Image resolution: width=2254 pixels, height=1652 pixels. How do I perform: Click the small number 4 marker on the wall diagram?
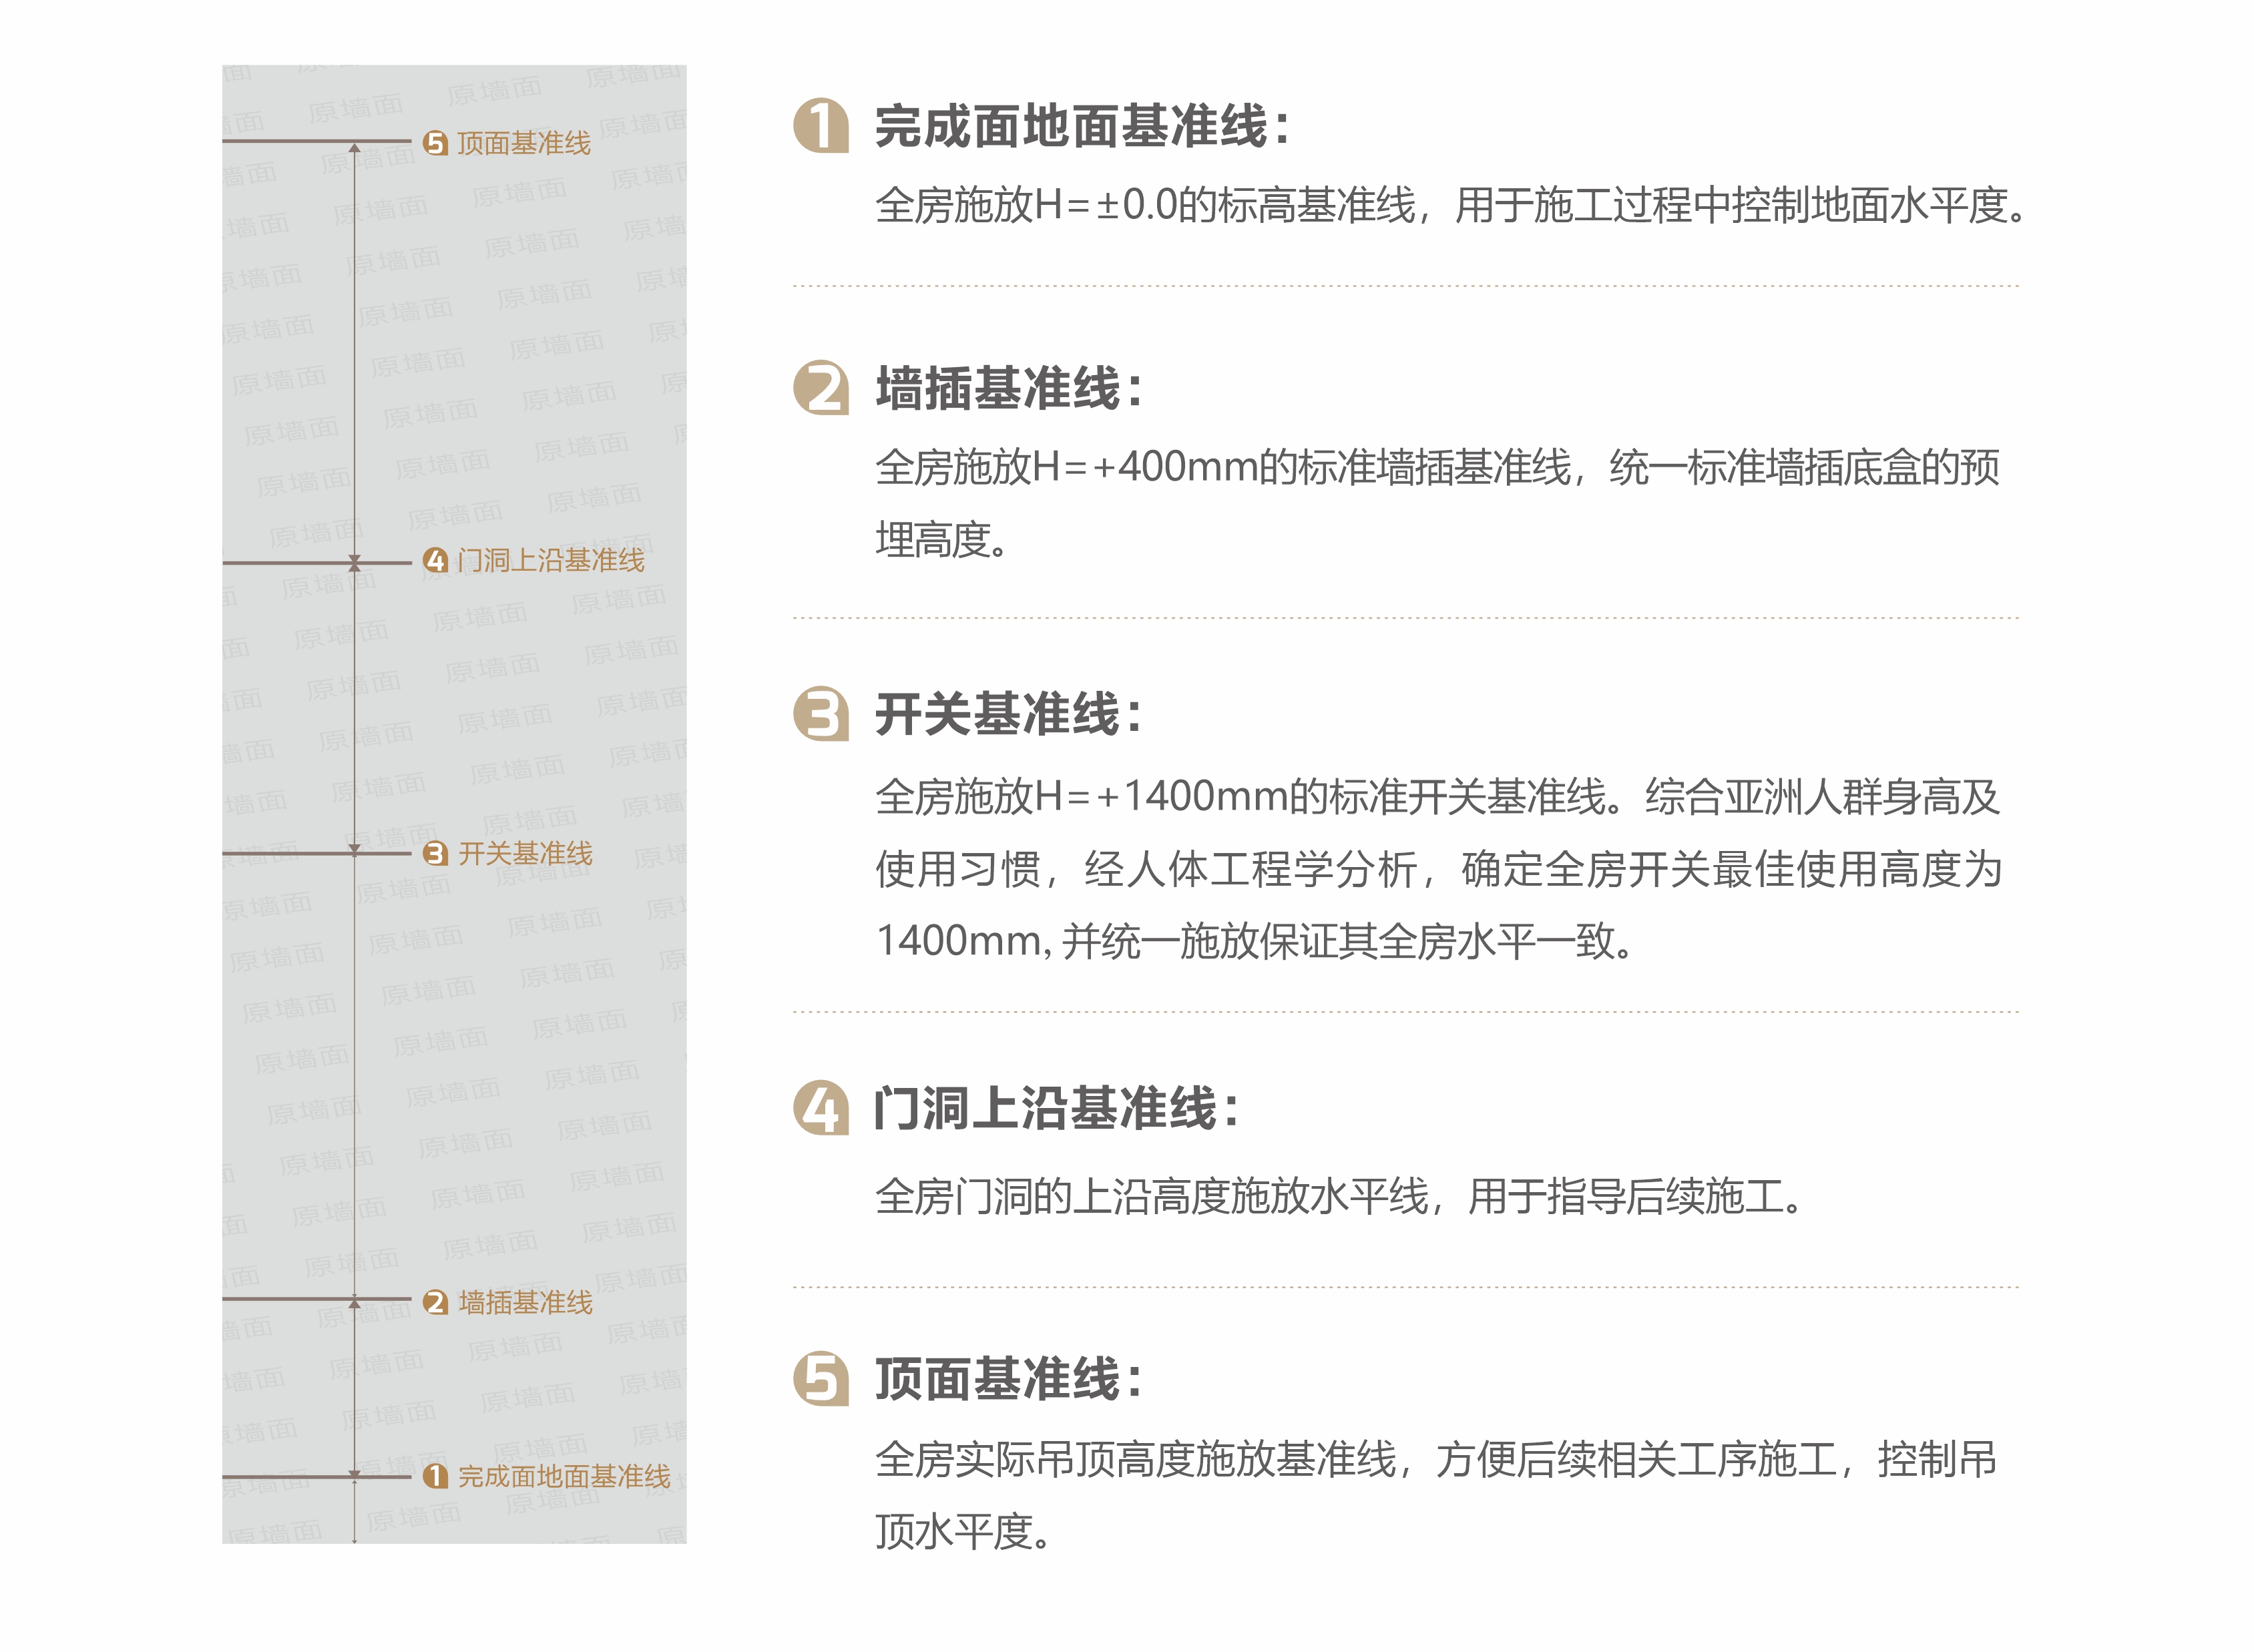coord(435,561)
